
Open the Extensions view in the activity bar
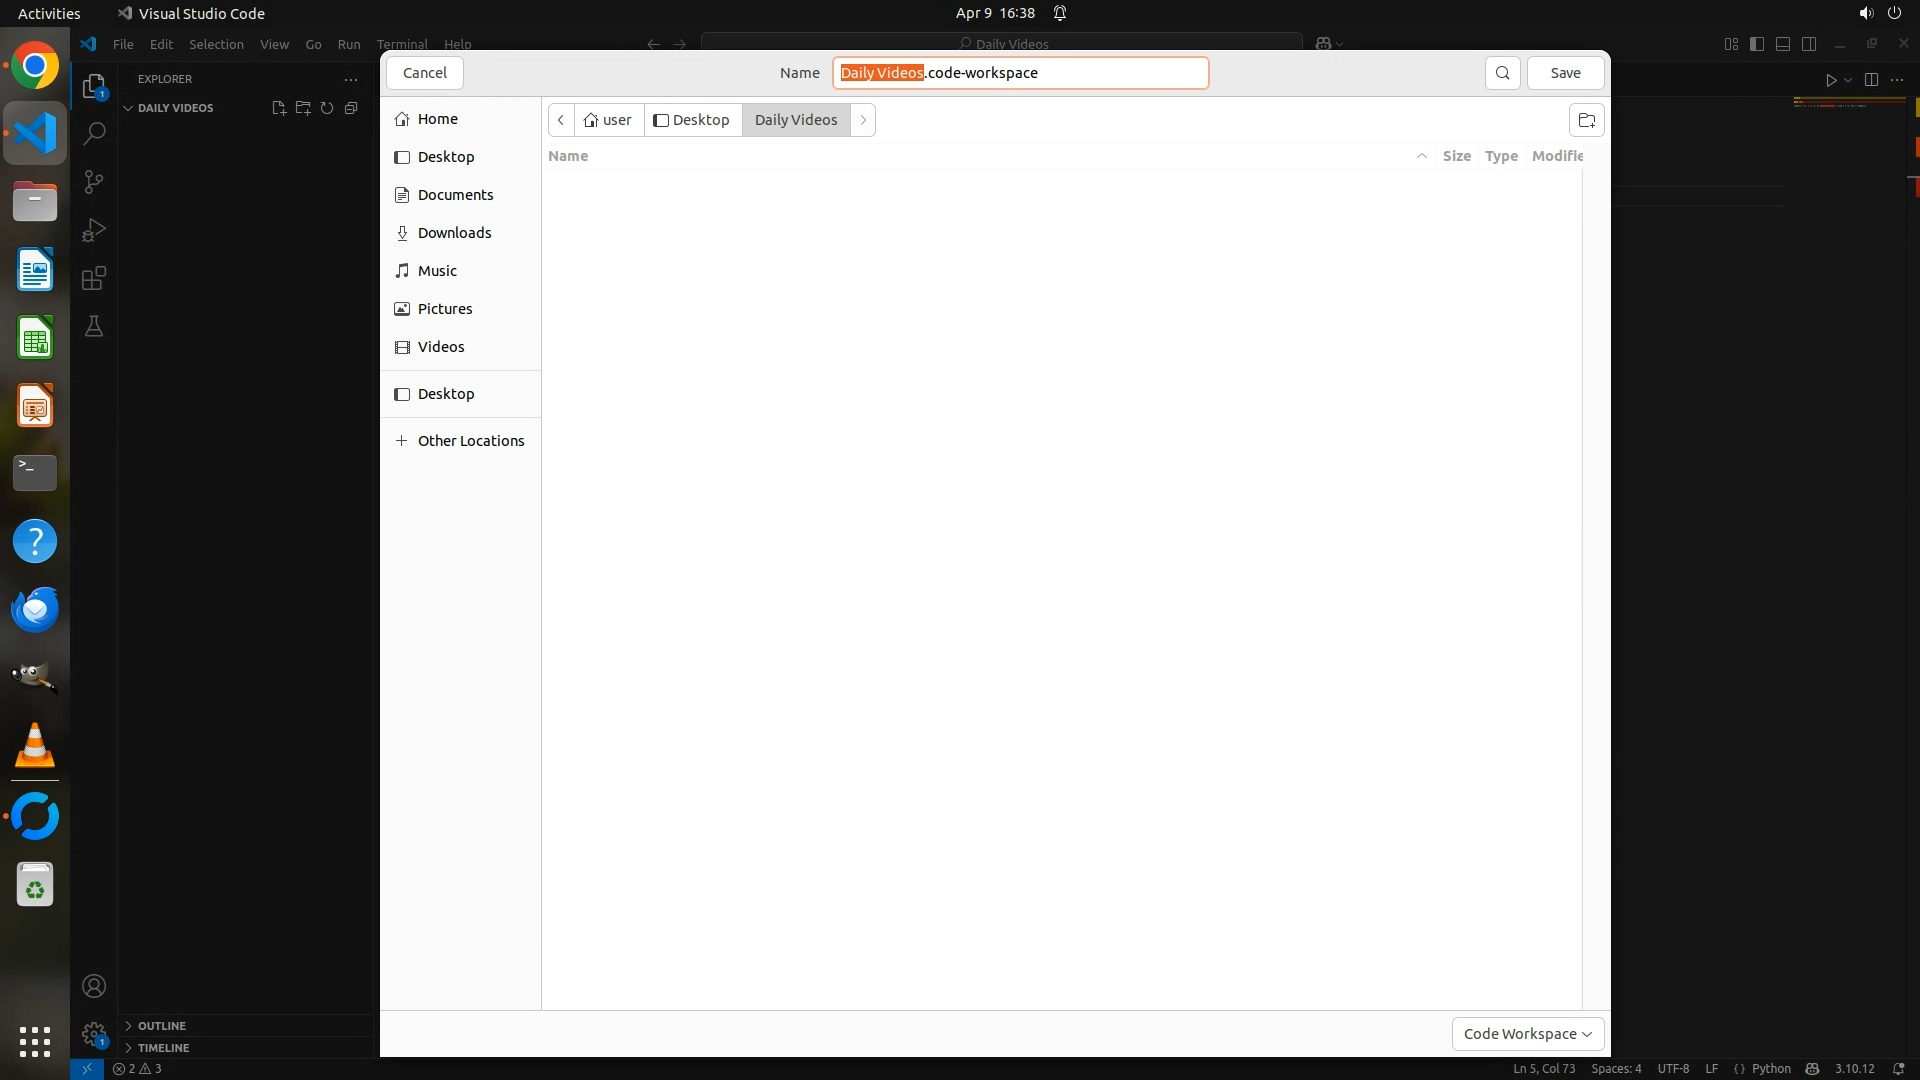[x=94, y=278]
